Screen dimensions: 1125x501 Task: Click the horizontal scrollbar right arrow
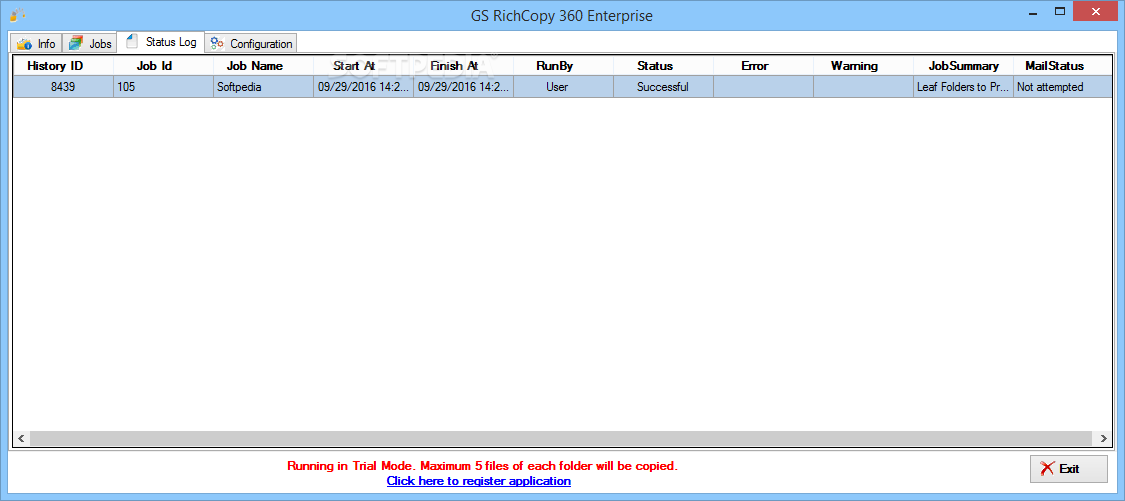click(x=1103, y=438)
